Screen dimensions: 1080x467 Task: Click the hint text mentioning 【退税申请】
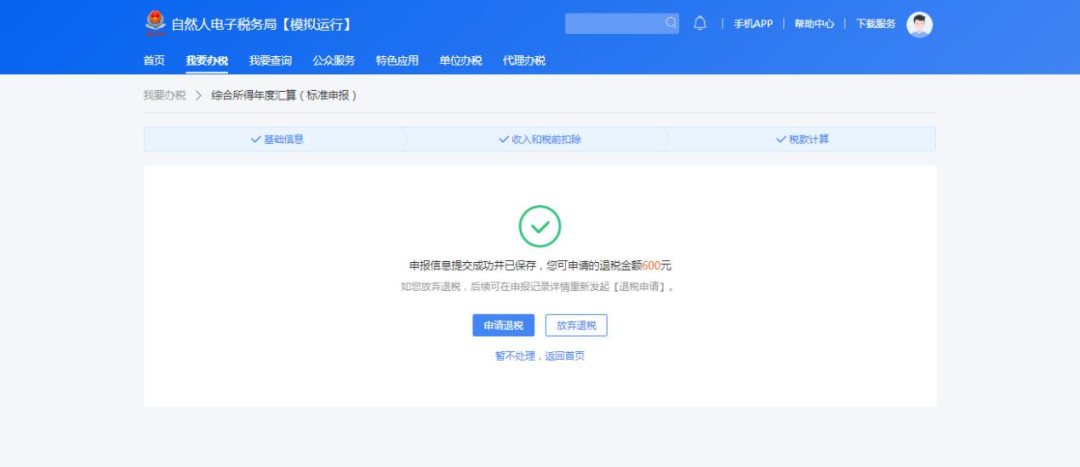(x=538, y=287)
